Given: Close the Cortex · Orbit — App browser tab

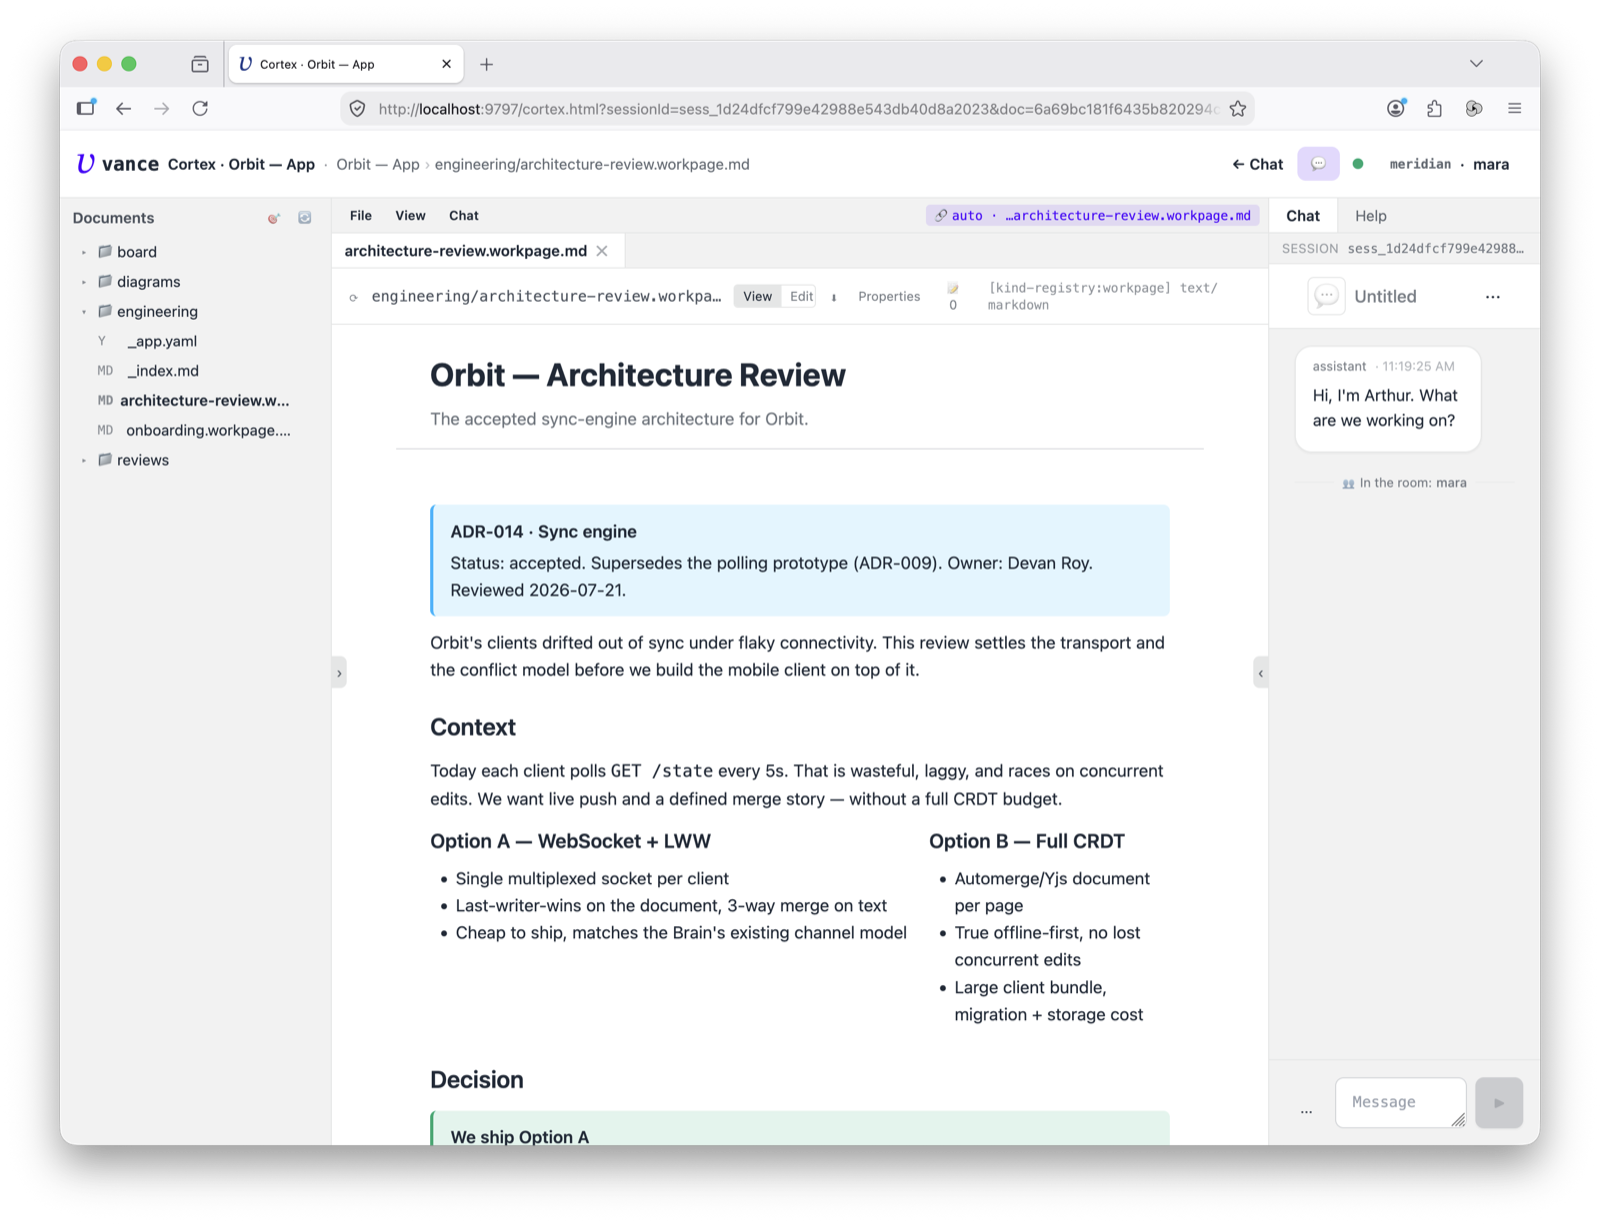Looking at the screenshot, I should coord(446,64).
